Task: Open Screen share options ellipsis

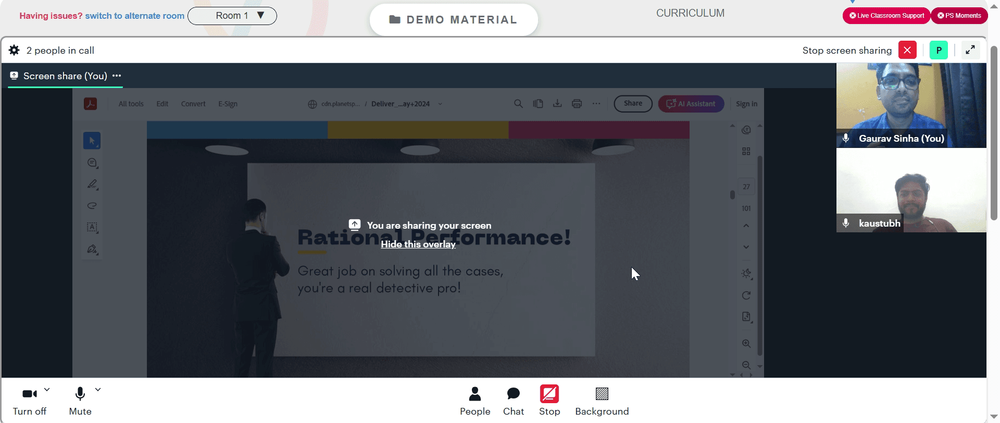Action: pos(117,75)
